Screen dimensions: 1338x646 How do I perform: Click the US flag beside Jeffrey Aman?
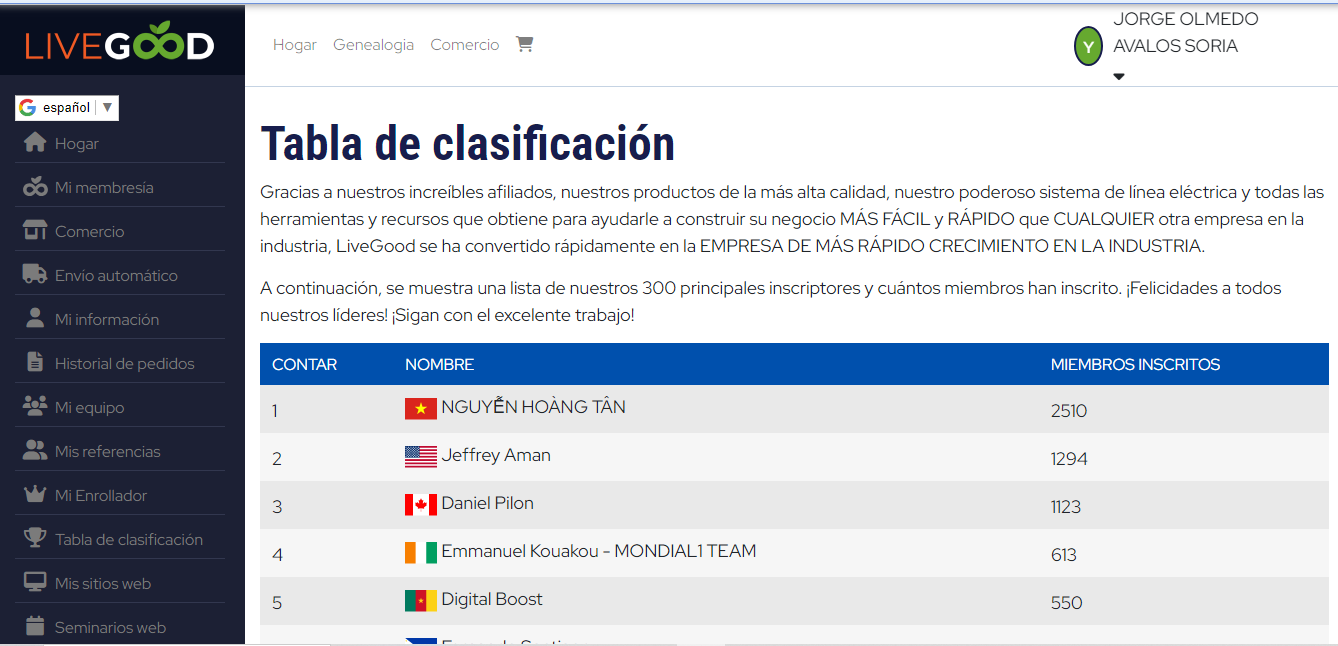pos(421,456)
